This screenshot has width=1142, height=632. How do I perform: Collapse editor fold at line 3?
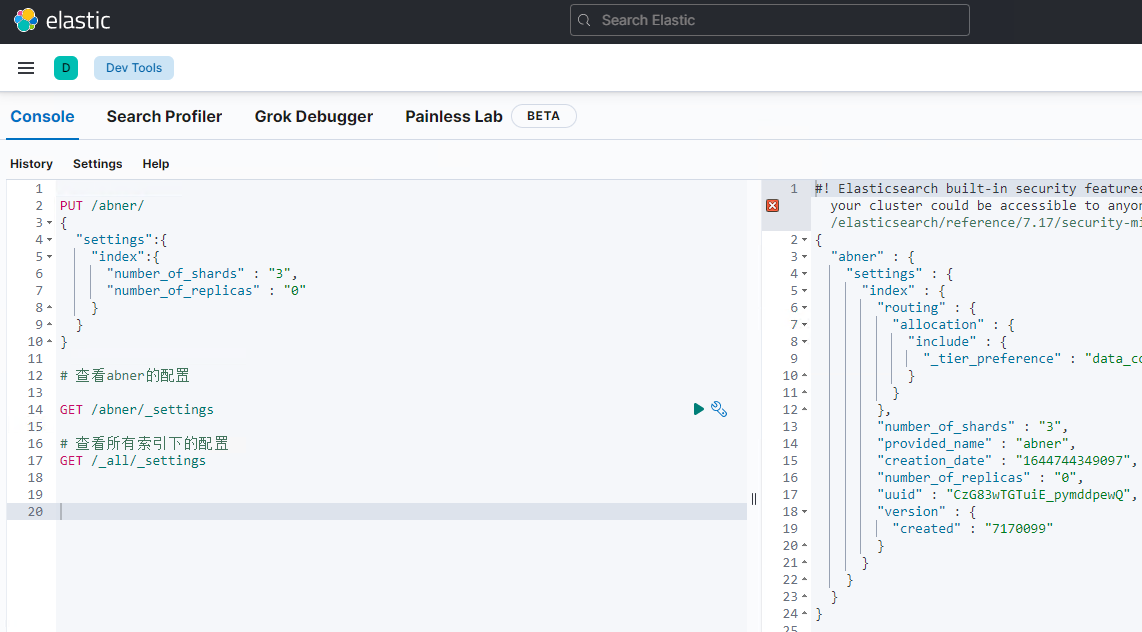[50, 223]
